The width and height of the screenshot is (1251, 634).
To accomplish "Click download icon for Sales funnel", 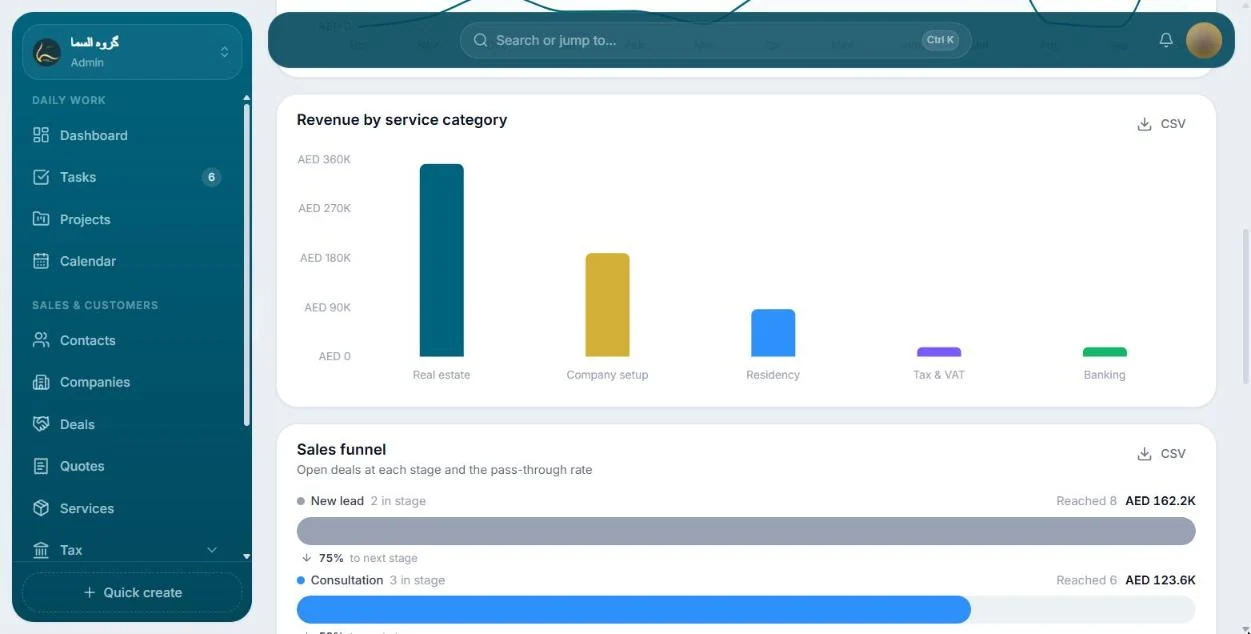I will pyautogui.click(x=1144, y=454).
